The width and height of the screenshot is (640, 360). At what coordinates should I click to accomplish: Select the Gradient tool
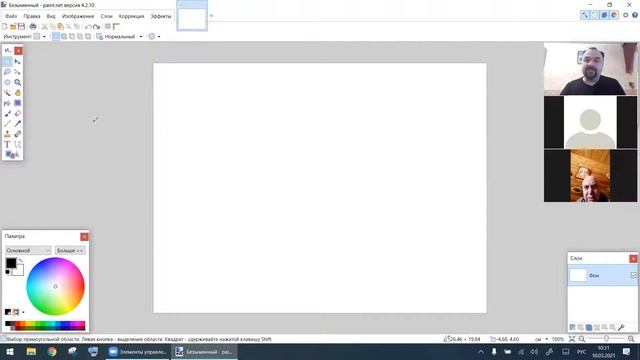(18, 103)
